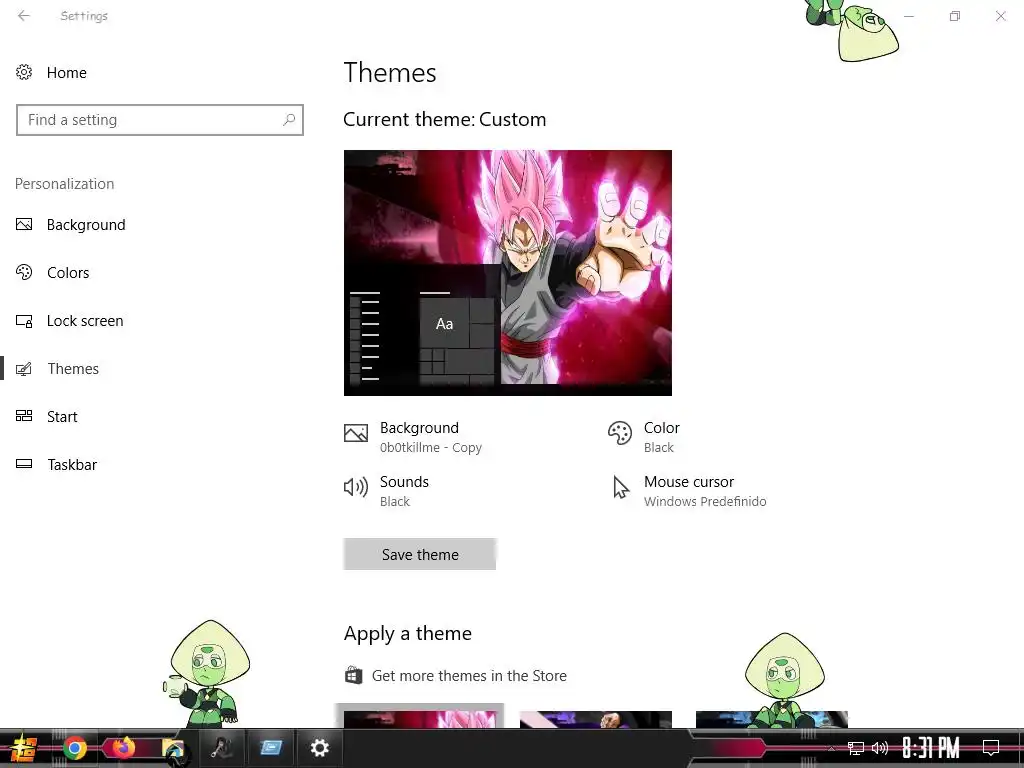The image size is (1024, 768).
Task: Show hidden tray icons chevron
Action: tap(831, 748)
